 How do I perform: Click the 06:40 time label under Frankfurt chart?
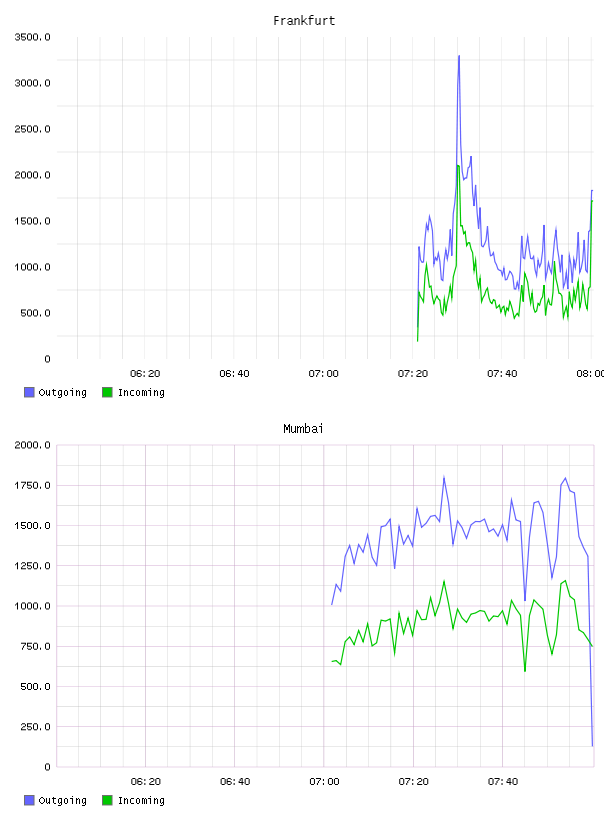(234, 374)
